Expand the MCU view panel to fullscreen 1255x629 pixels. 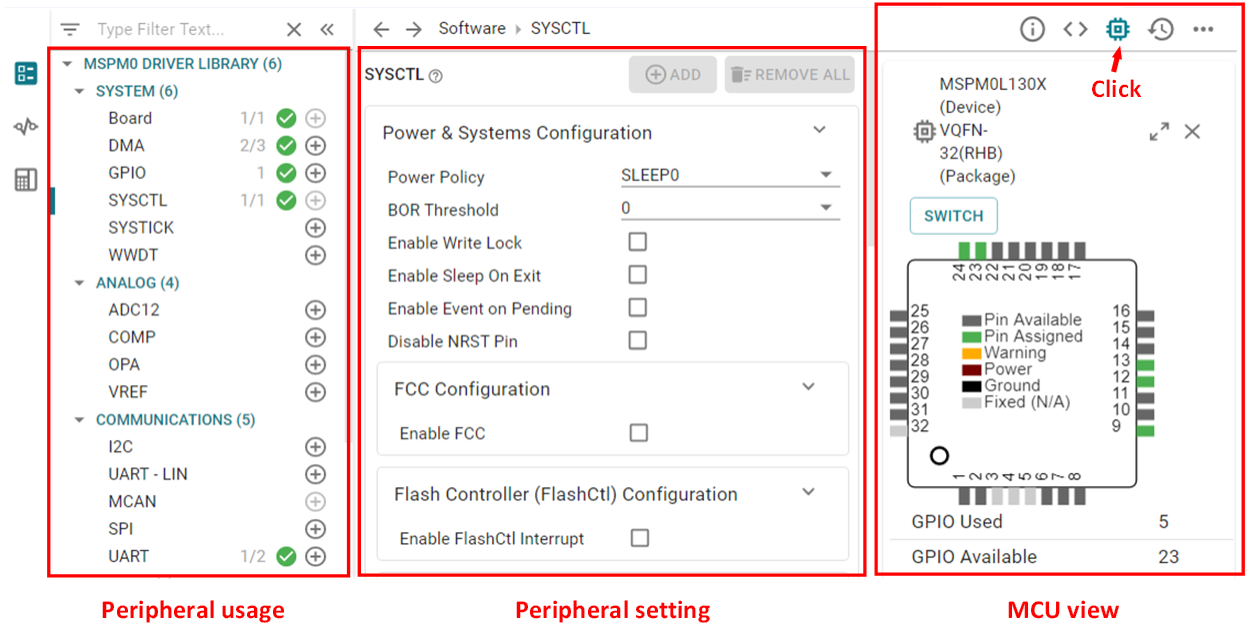[1159, 131]
